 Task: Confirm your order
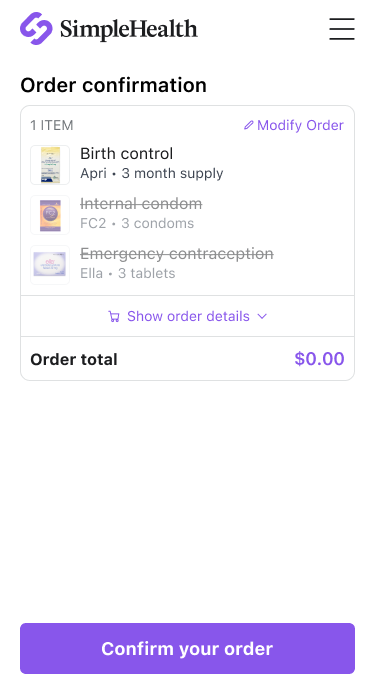pos(188,648)
